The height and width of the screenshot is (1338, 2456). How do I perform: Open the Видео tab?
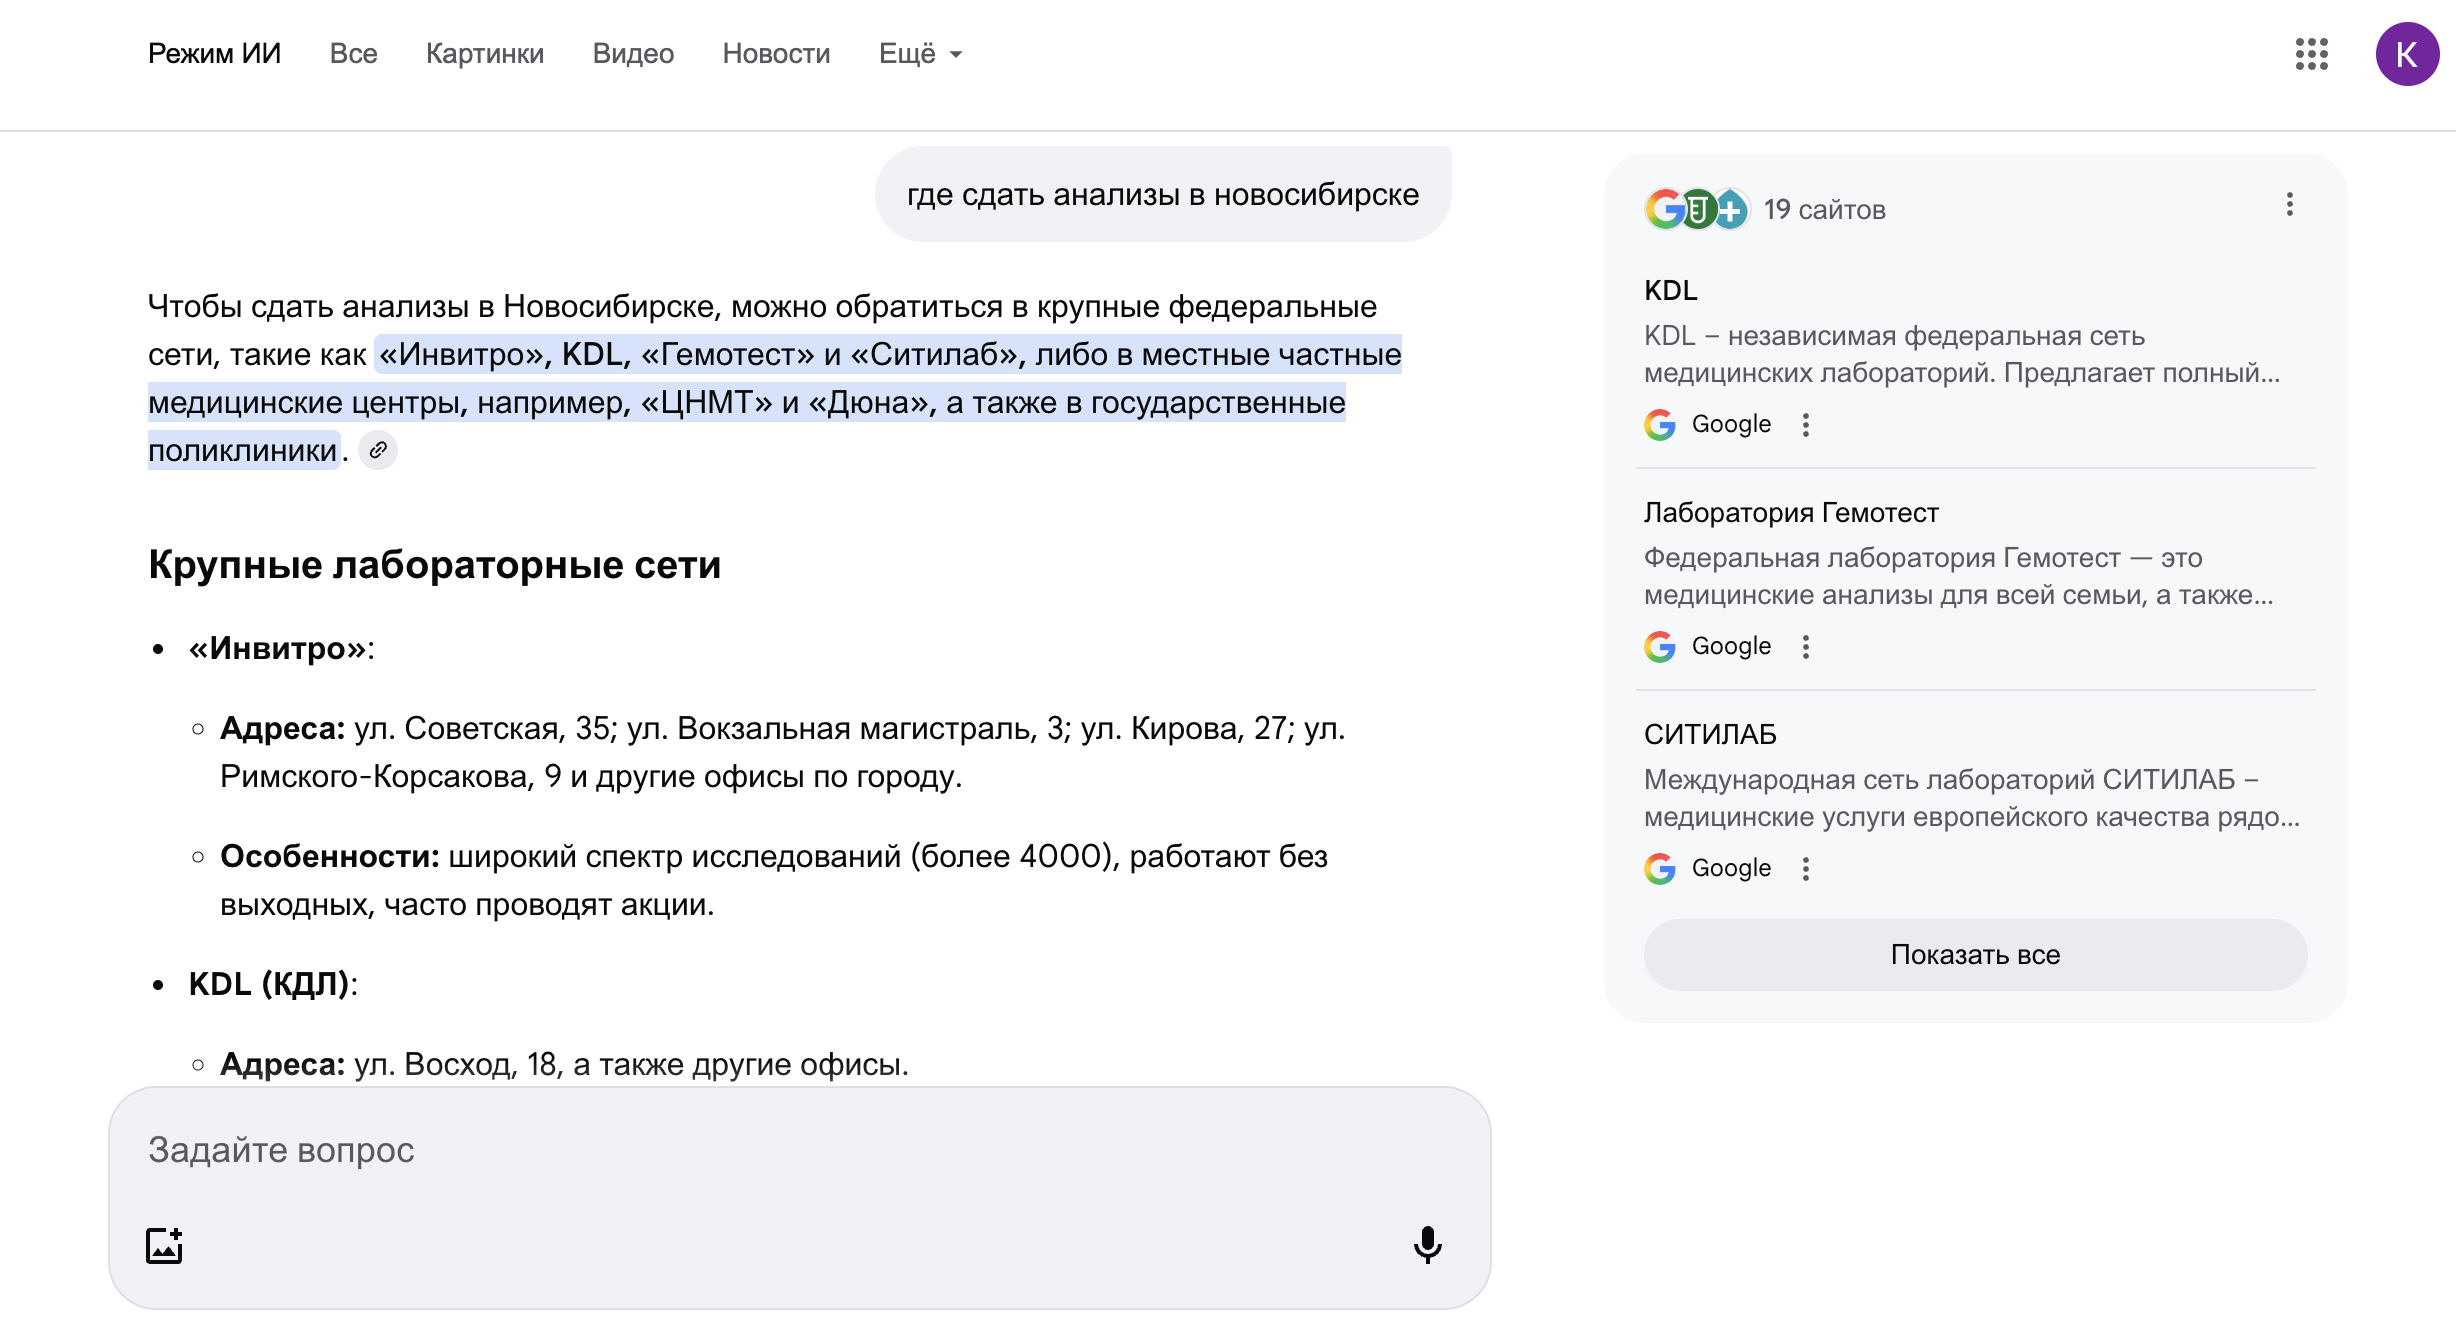633,54
